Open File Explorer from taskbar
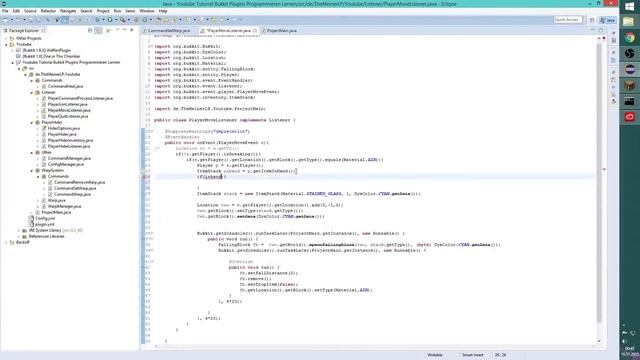This screenshot has width=640, height=360. pyautogui.click(x=629, y=21)
